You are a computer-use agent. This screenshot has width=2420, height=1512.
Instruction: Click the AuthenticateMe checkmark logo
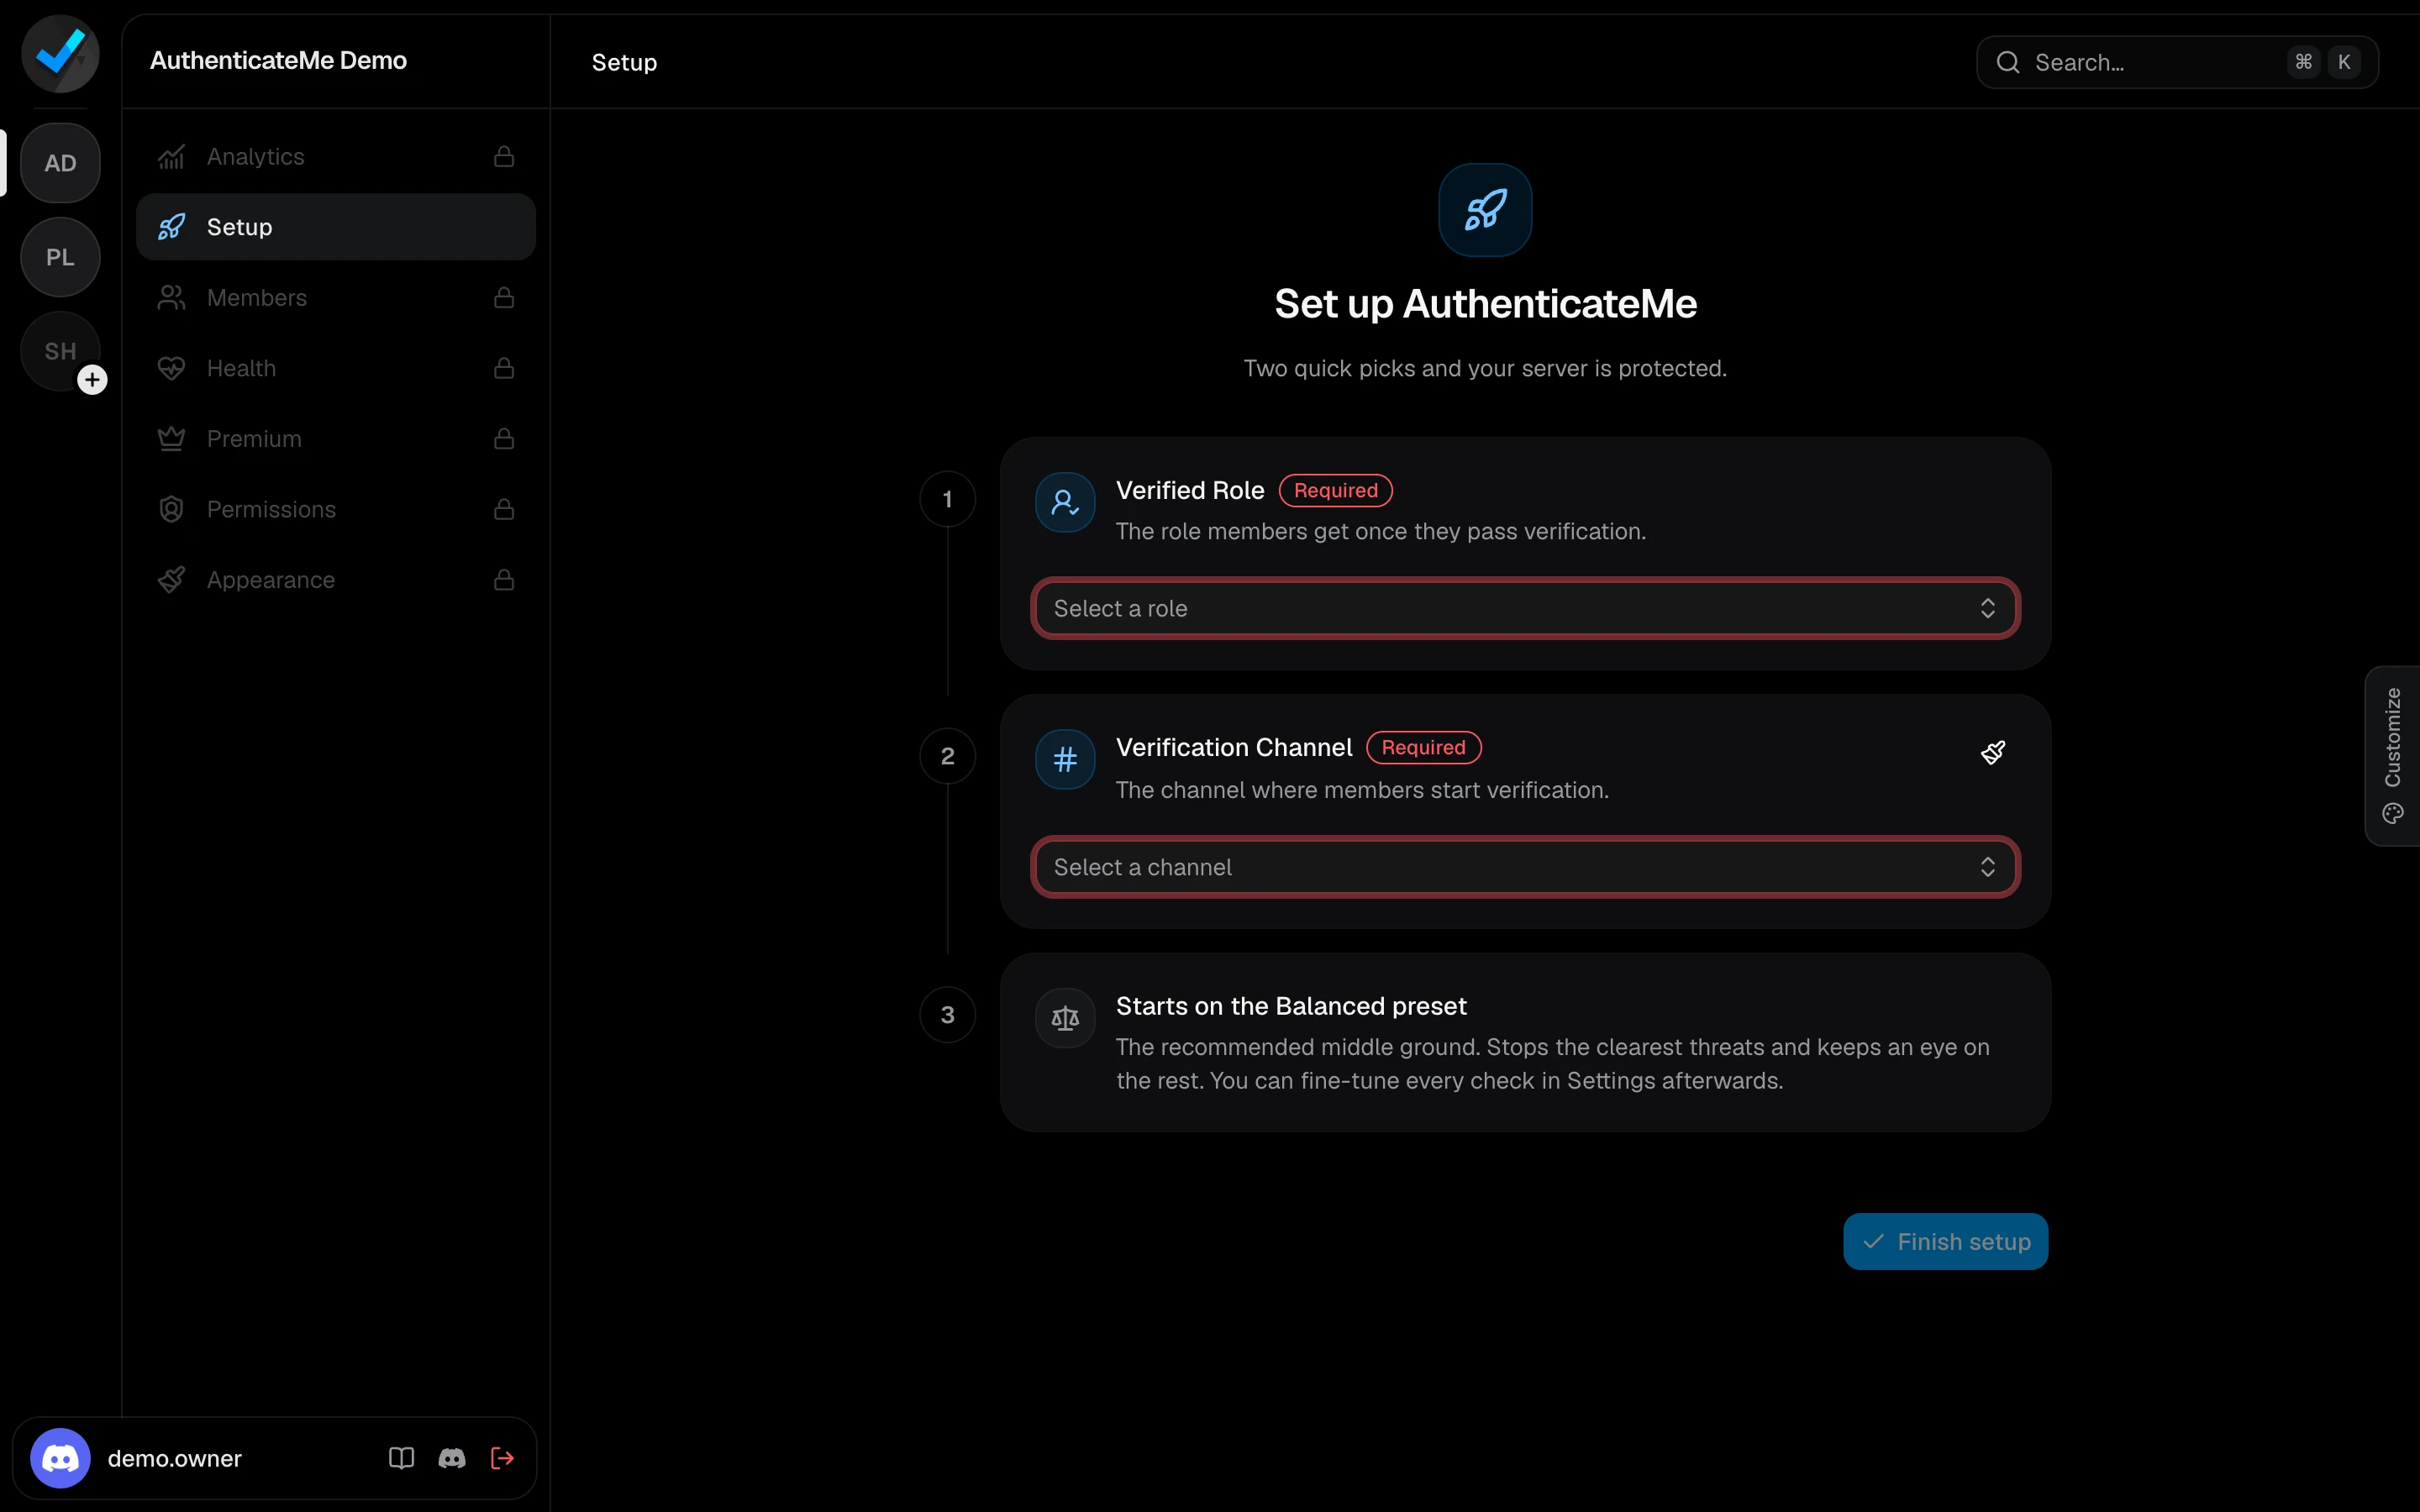pos(60,54)
